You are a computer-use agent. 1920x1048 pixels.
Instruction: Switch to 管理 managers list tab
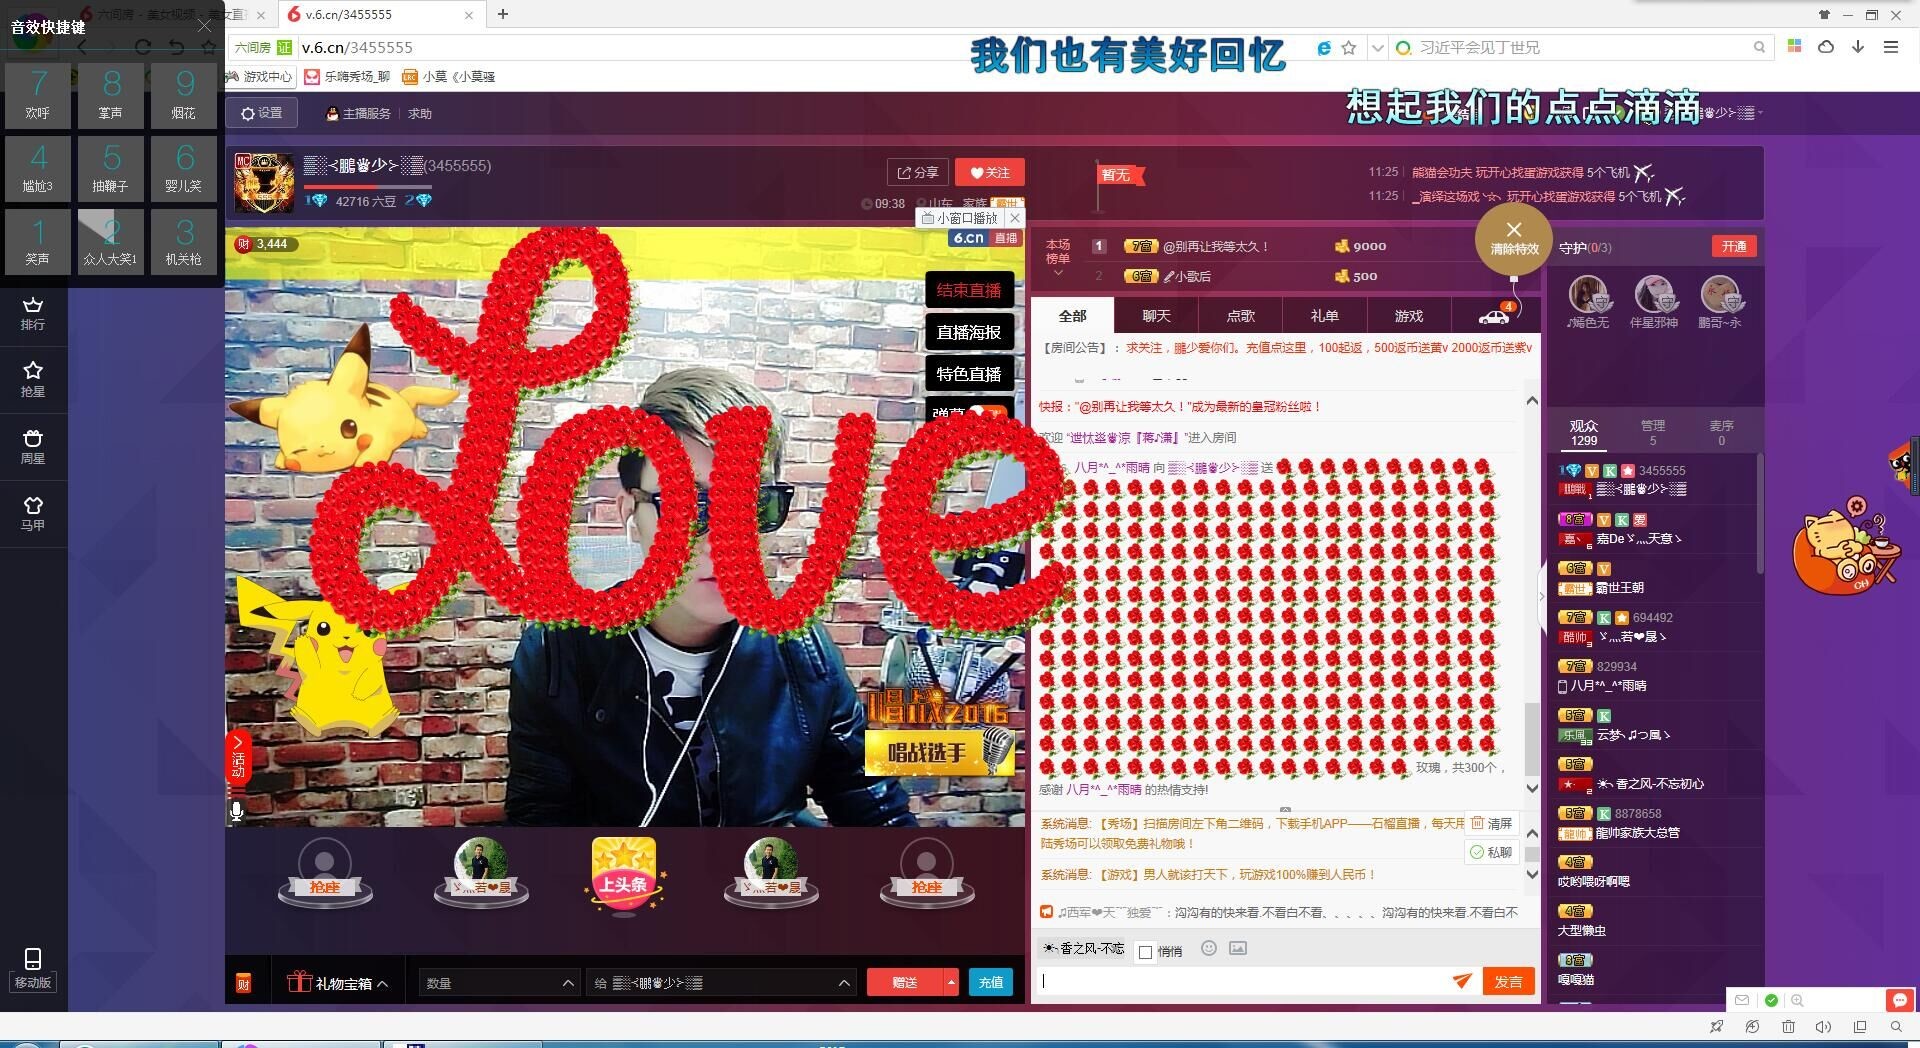point(1653,432)
